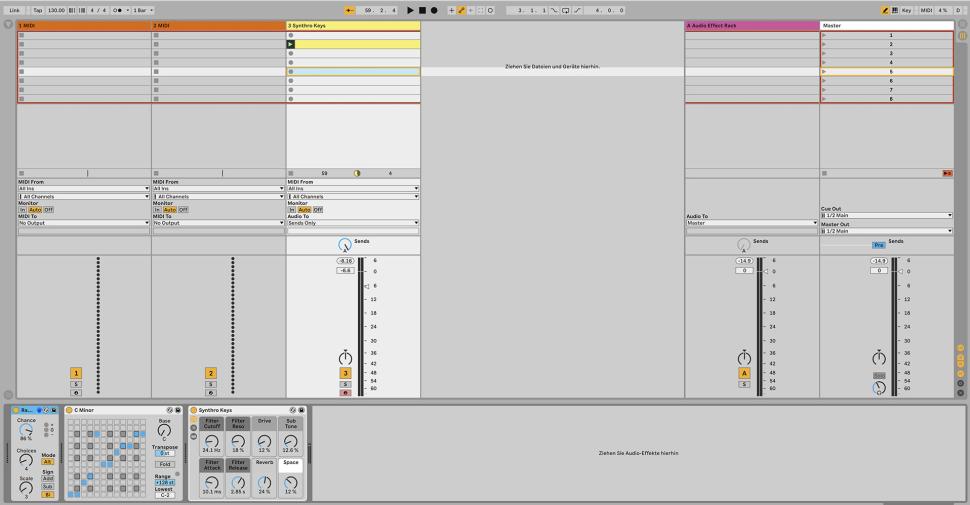Toggle the Automation Arm pencil button
The width and height of the screenshot is (970, 505).
[x=461, y=11]
